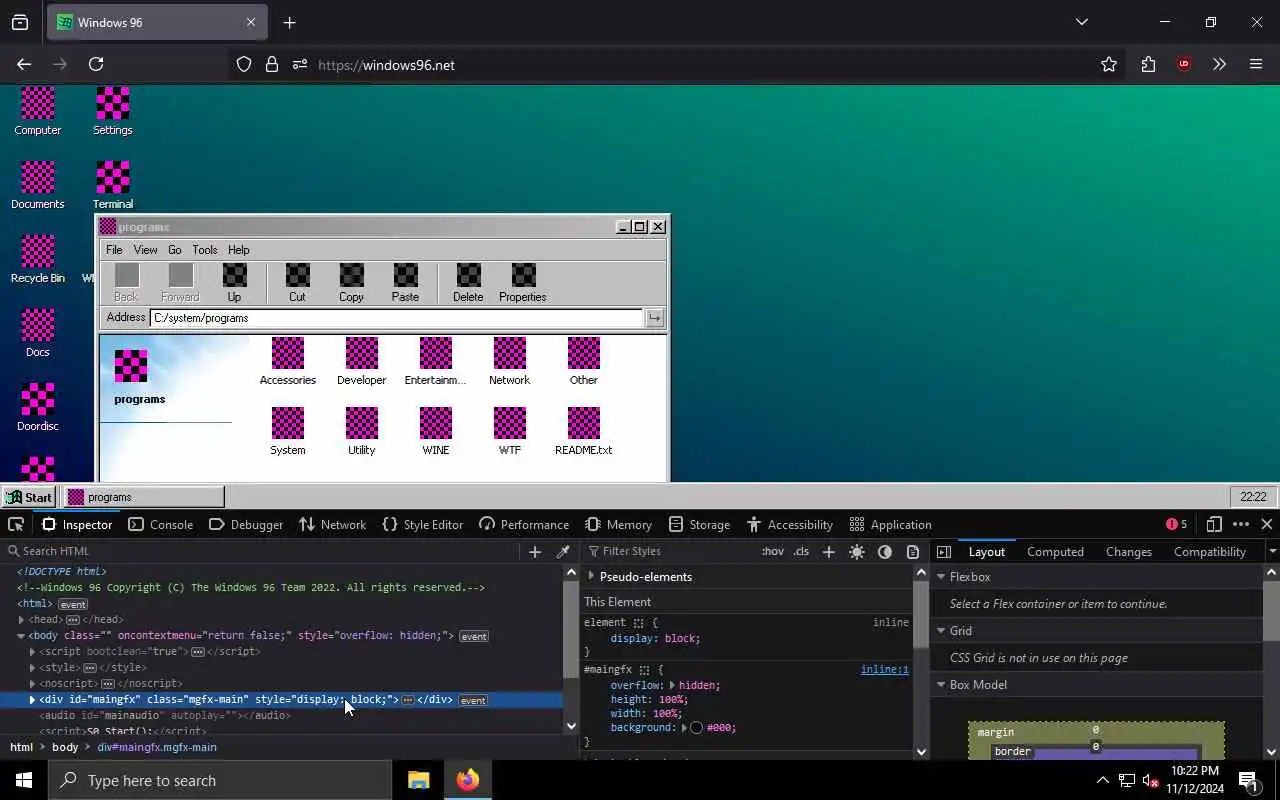Open the responsive design mode icon
The height and width of the screenshot is (800, 1280).
tap(1214, 524)
